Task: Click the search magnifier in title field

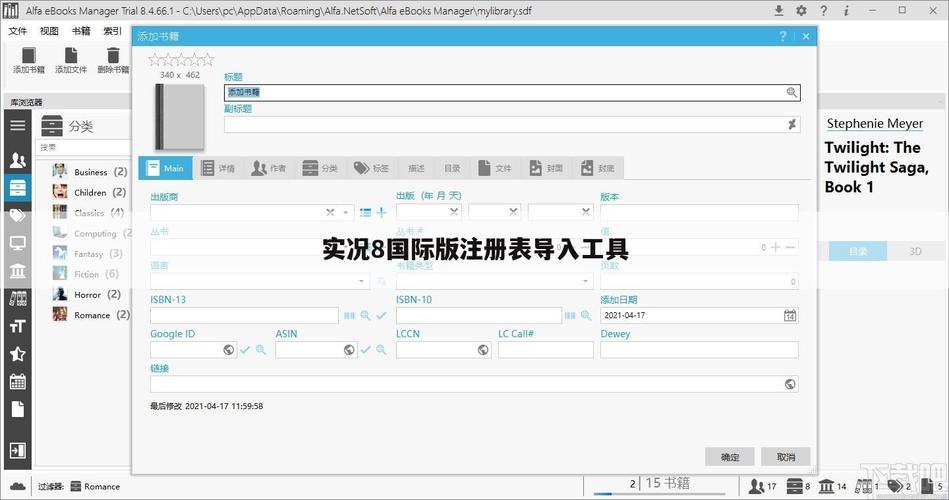Action: (791, 92)
